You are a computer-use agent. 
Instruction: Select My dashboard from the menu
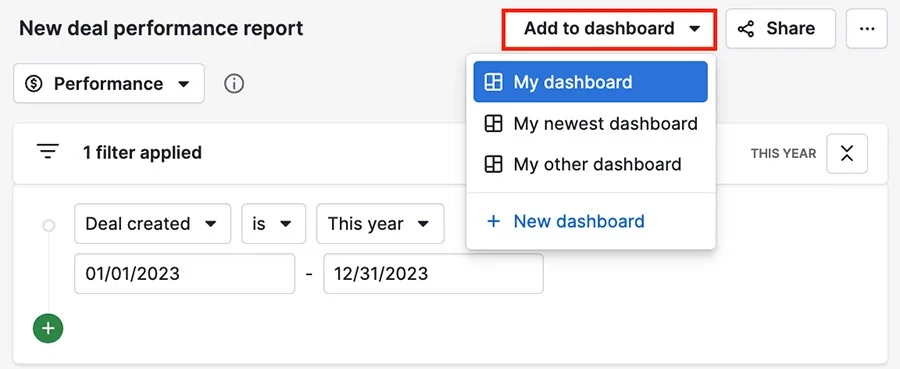pos(591,81)
